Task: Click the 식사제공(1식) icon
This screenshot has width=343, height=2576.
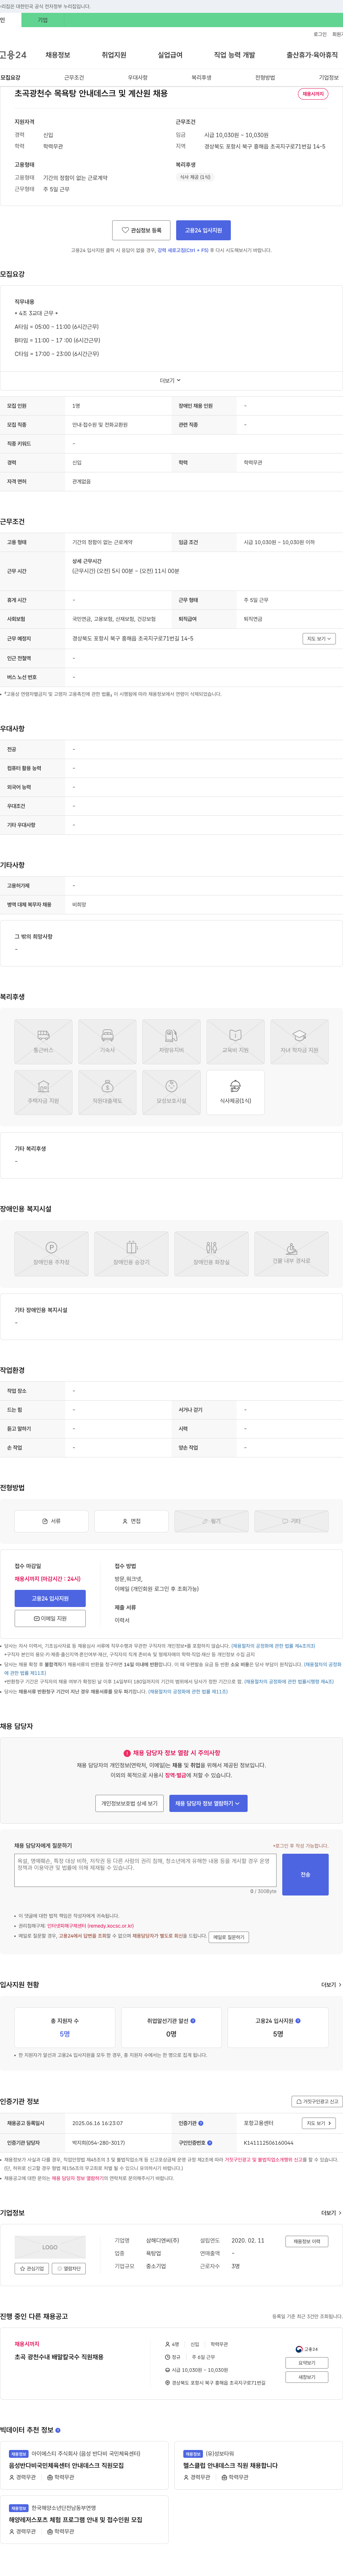Action: (235, 1092)
